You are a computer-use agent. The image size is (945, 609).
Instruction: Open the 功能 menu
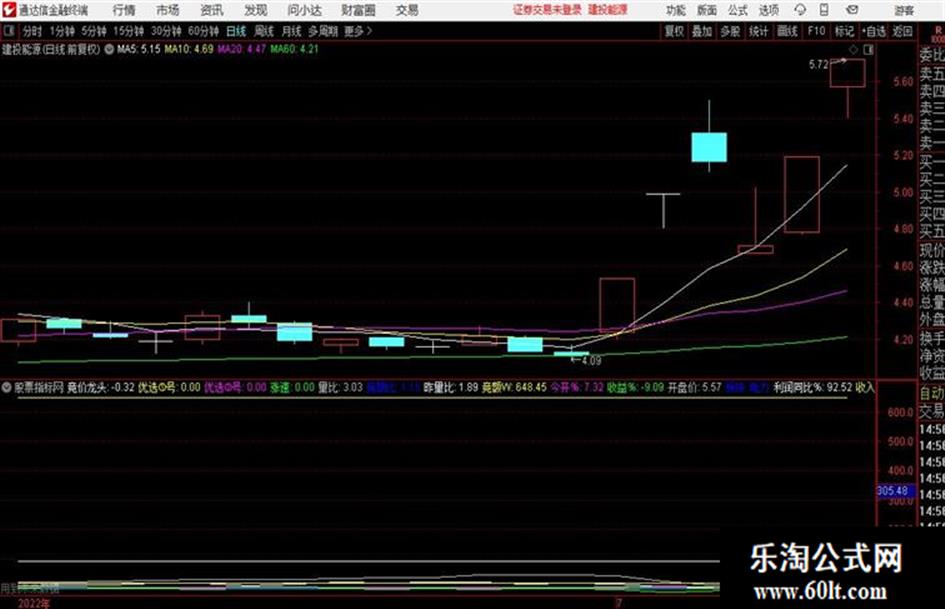[x=676, y=10]
